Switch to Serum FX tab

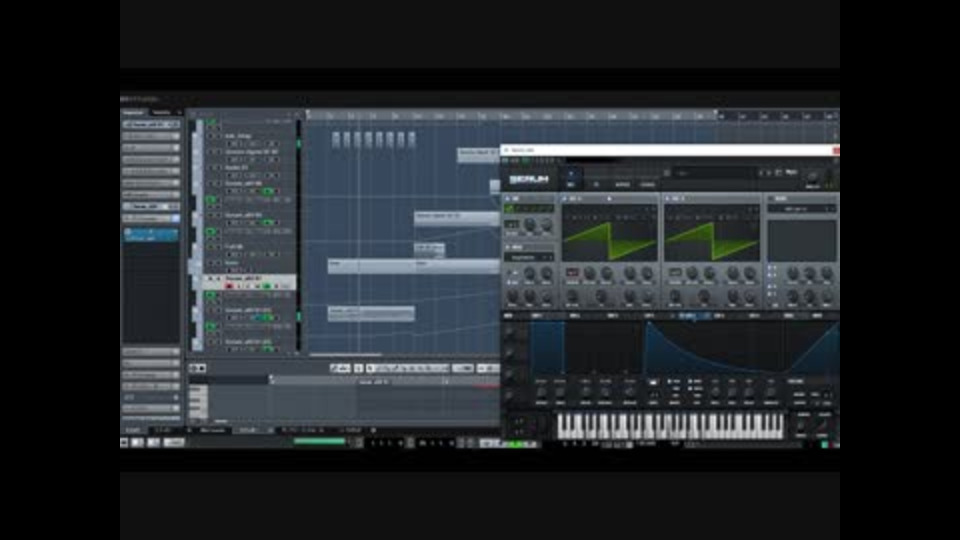[x=596, y=184]
